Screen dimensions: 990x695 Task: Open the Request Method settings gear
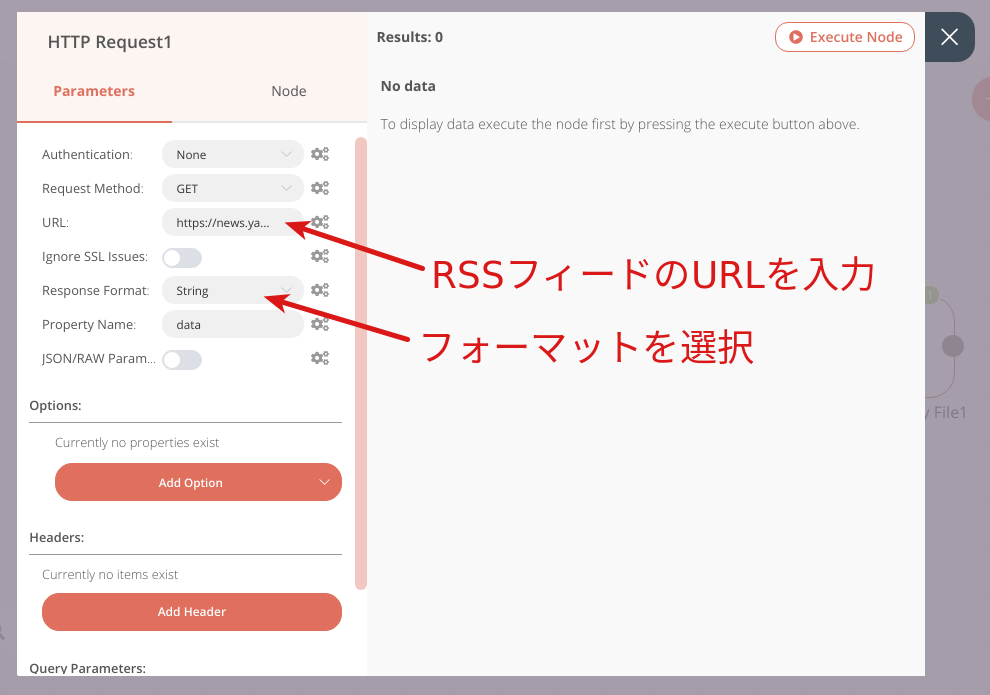pyautogui.click(x=319, y=188)
